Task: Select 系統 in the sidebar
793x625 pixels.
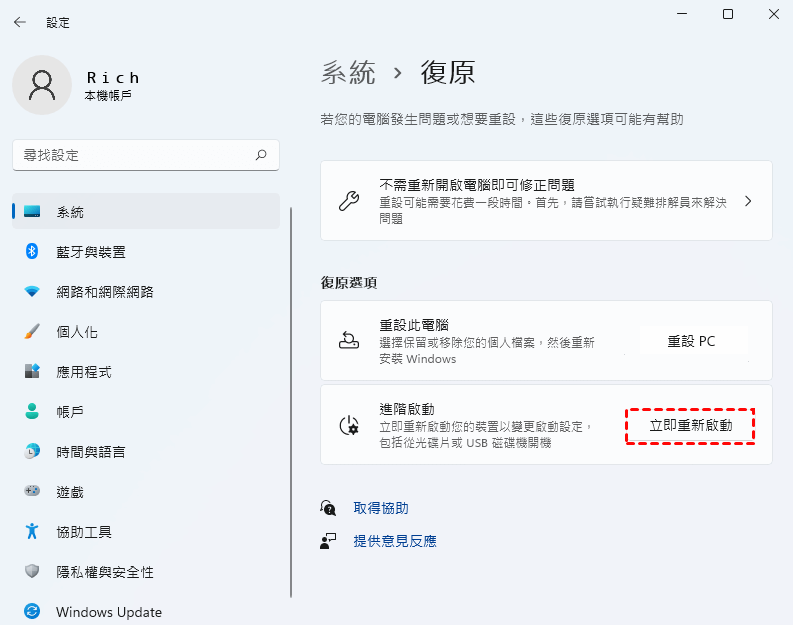Action: [x=70, y=212]
